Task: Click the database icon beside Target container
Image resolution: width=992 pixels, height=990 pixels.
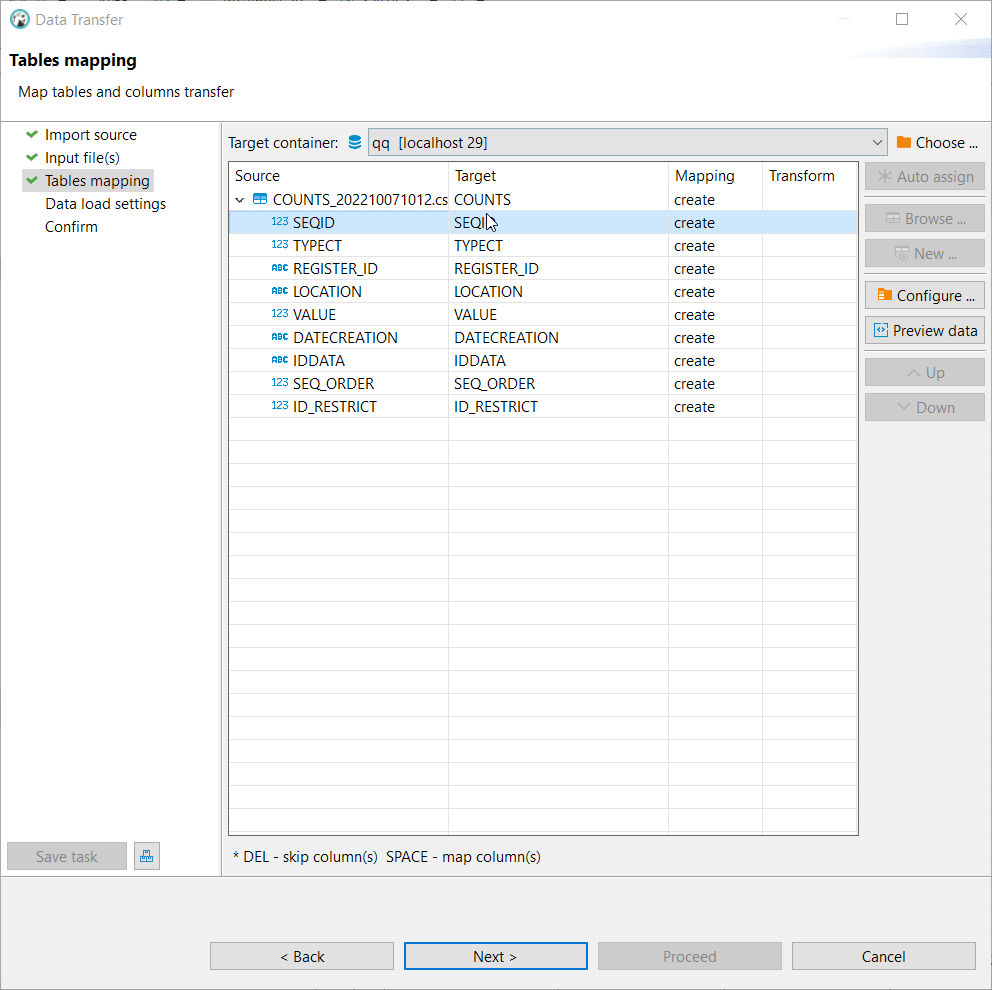Action: pyautogui.click(x=355, y=142)
